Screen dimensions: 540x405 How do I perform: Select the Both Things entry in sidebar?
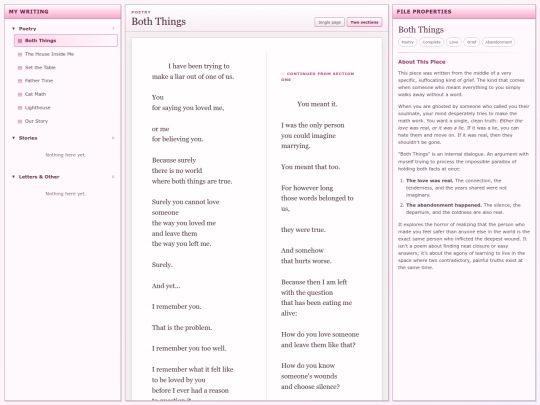66,40
